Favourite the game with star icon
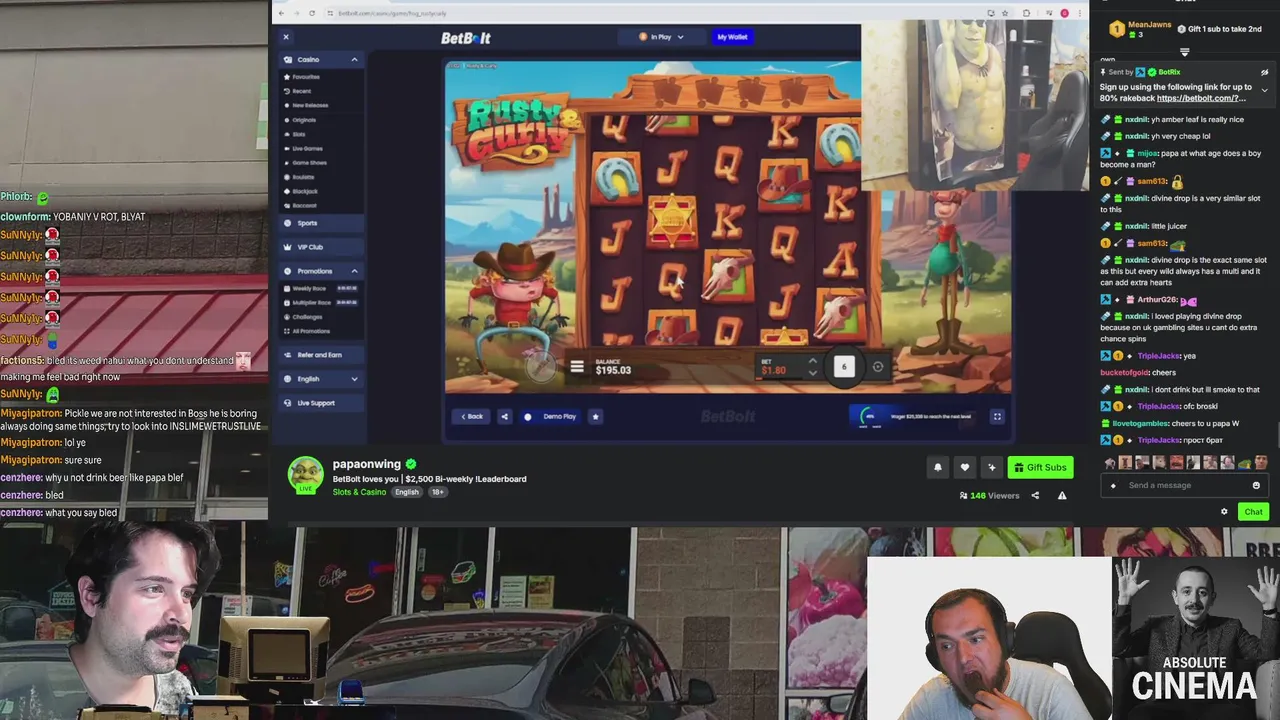1280x720 pixels. pyautogui.click(x=595, y=416)
